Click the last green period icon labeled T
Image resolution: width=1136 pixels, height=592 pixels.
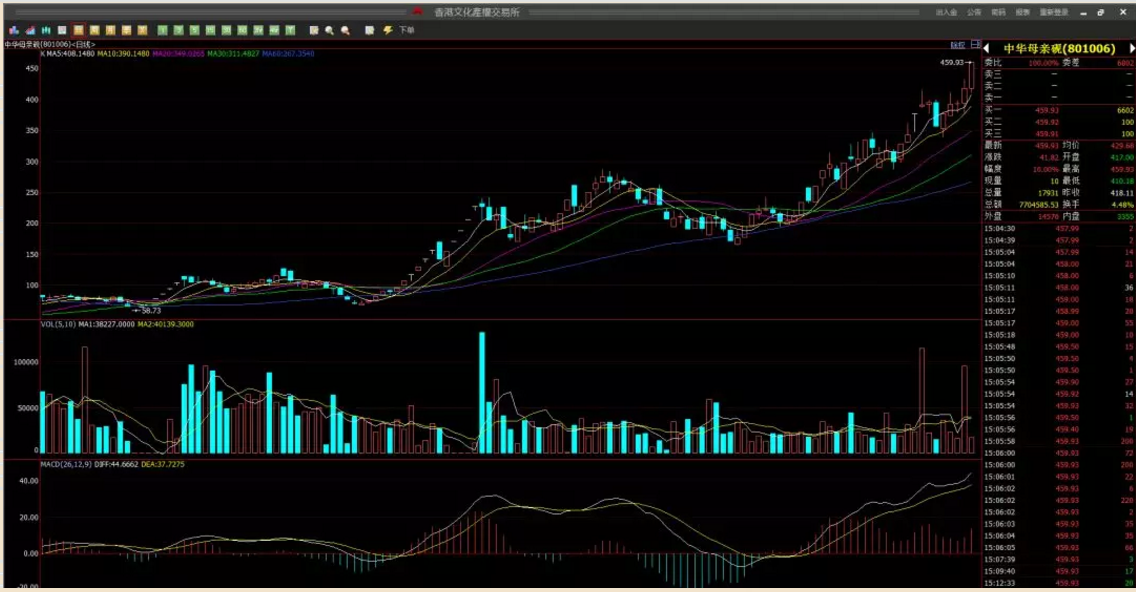click(x=290, y=30)
